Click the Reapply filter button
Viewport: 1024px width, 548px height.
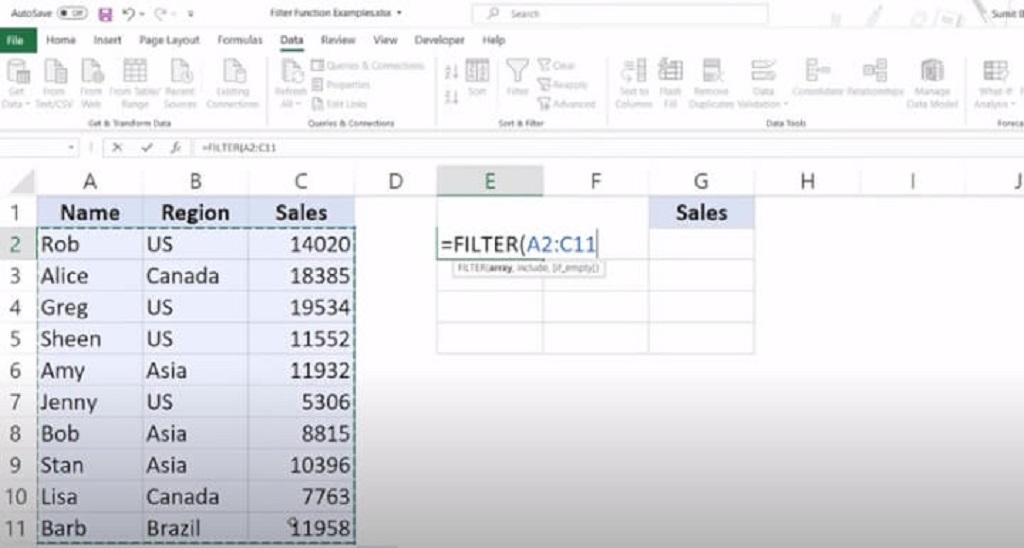coord(562,84)
